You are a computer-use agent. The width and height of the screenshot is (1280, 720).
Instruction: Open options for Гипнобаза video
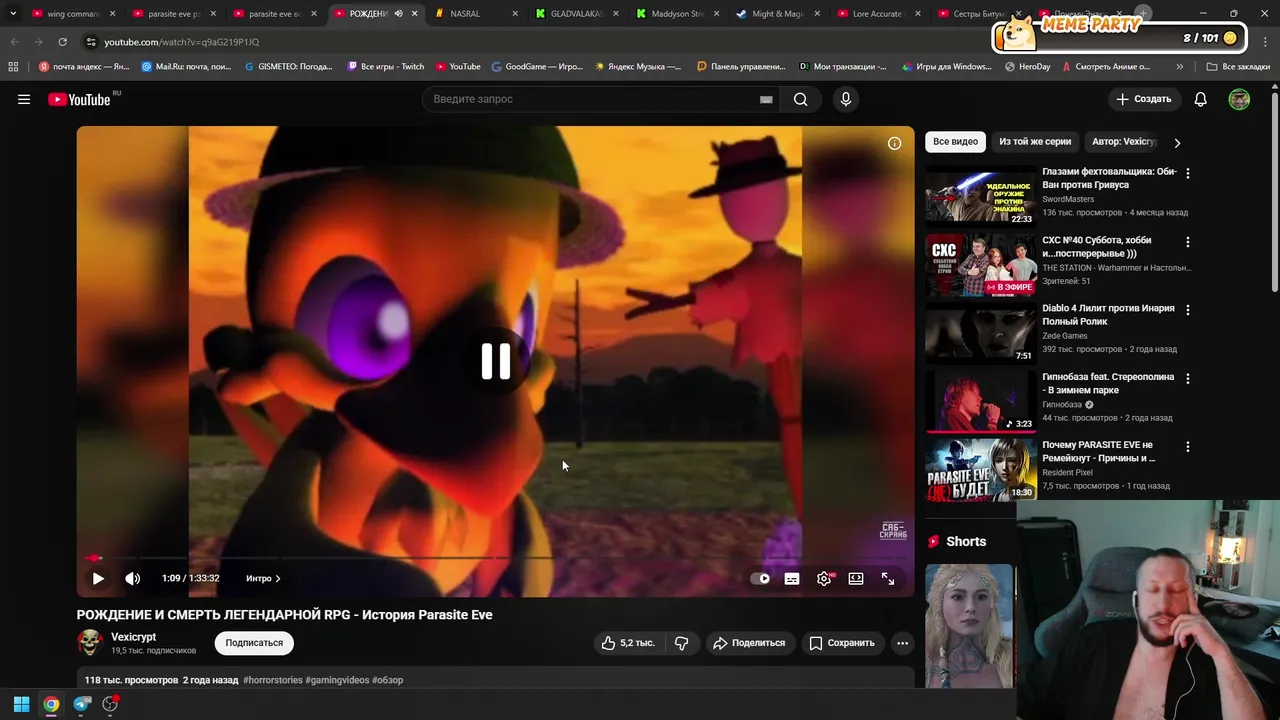pos(1188,379)
